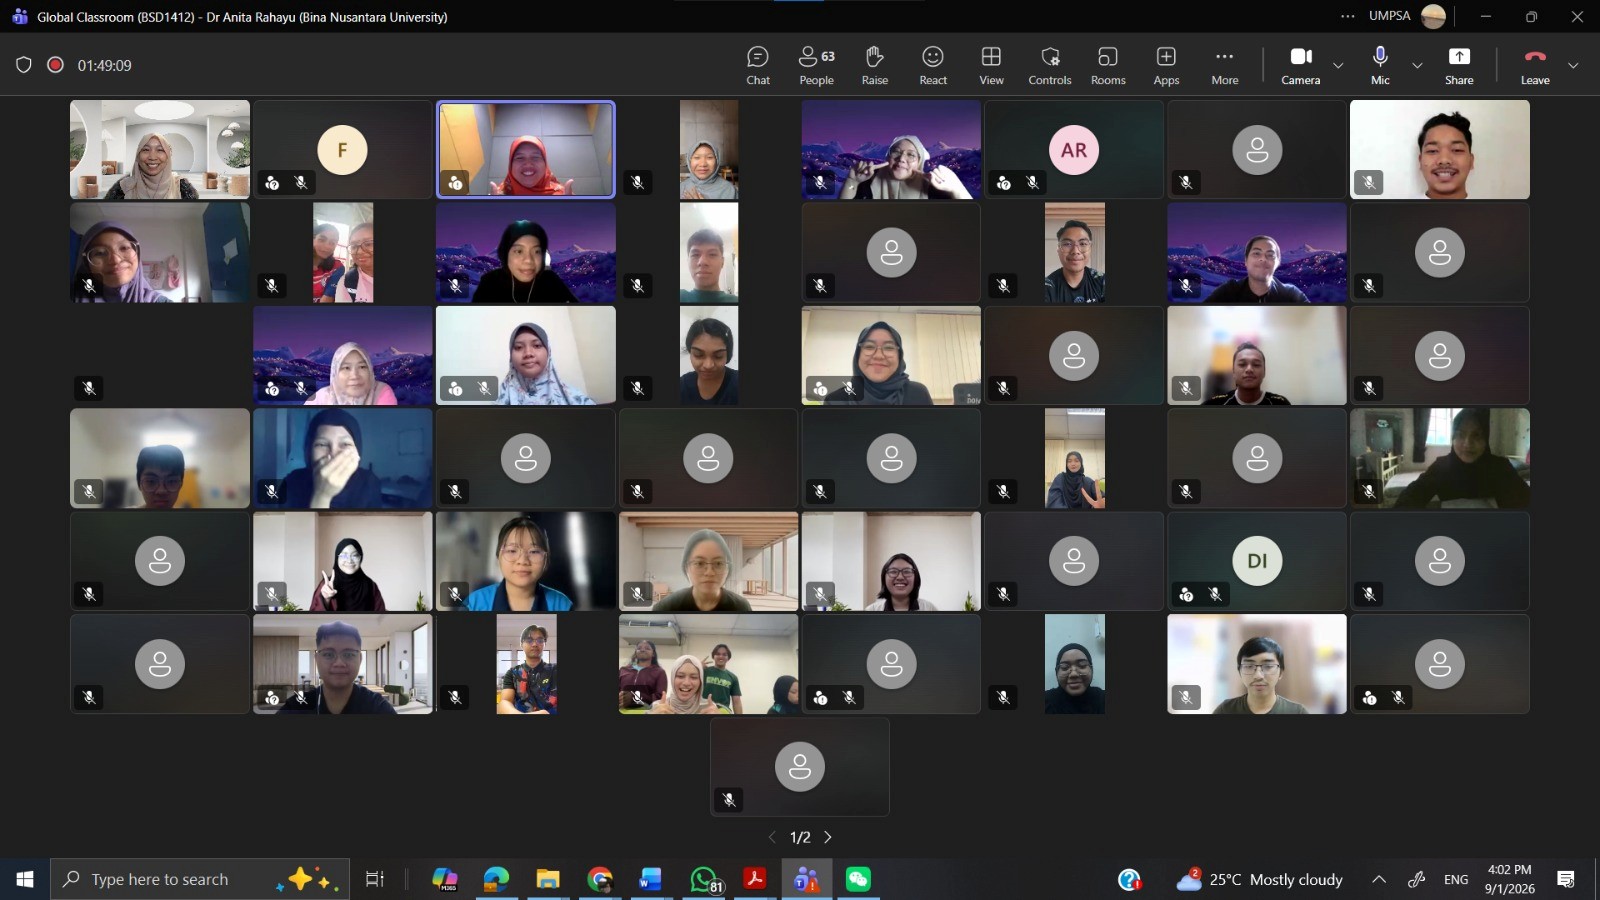1600x900 pixels.
Task: Open the Chat panel
Action: point(758,65)
